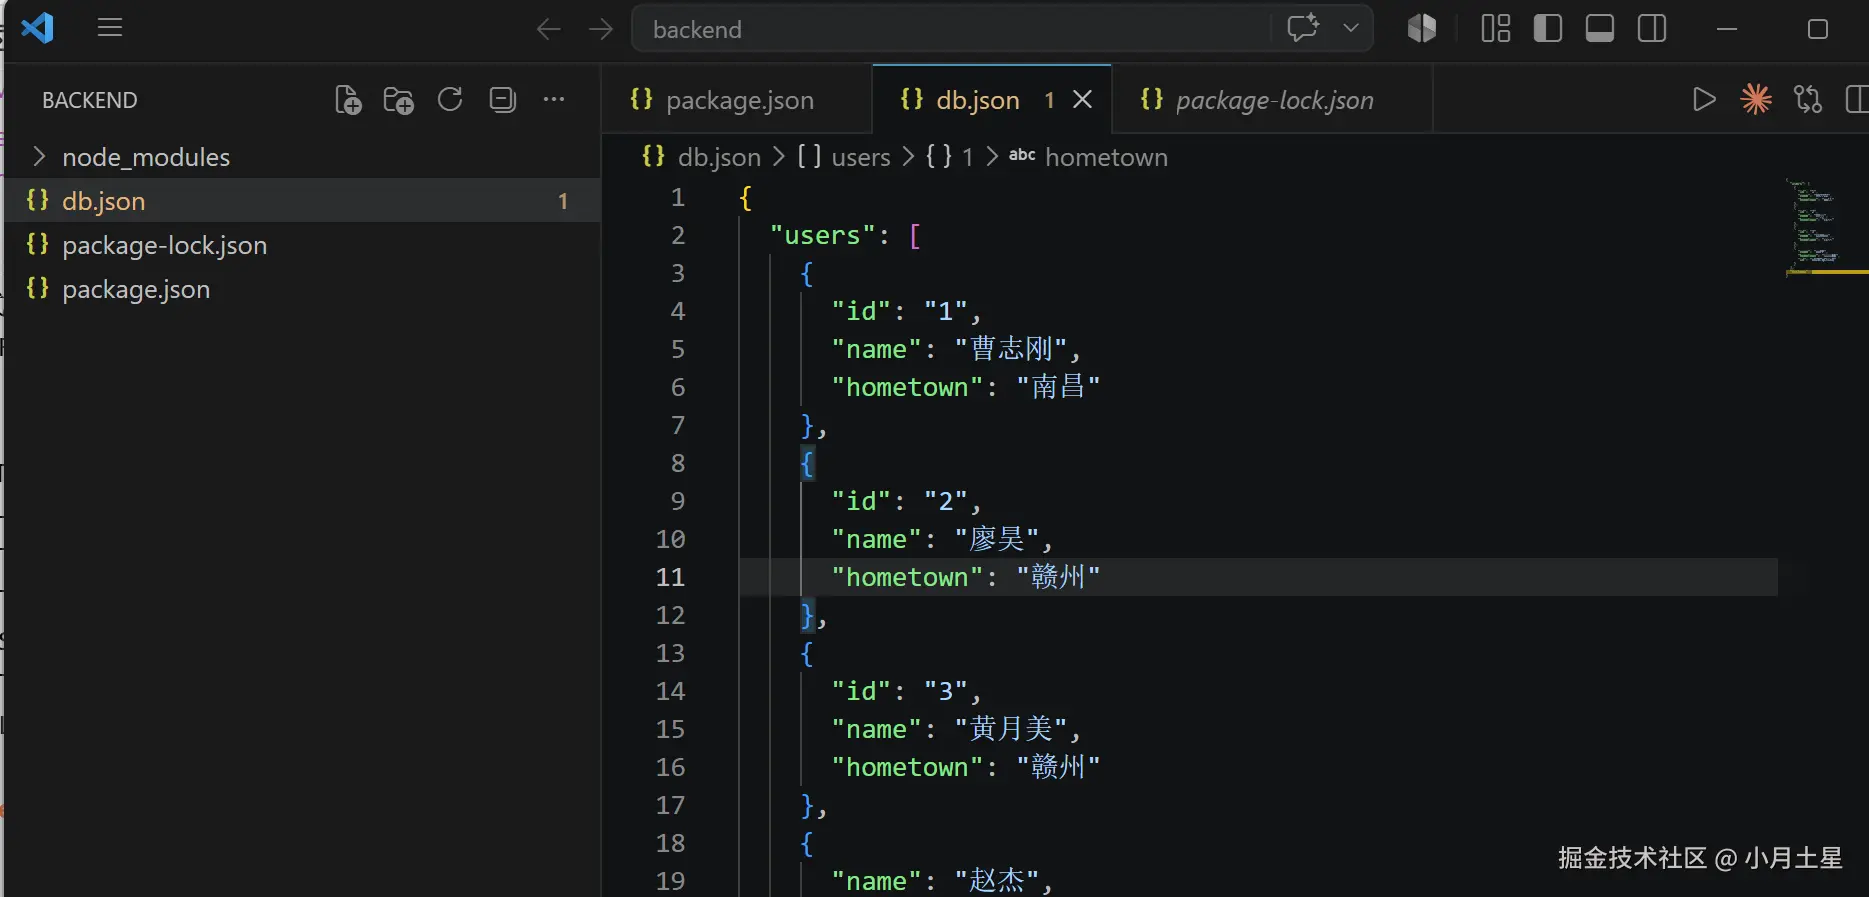Run the file with the play icon
The height and width of the screenshot is (897, 1869).
tap(1704, 99)
